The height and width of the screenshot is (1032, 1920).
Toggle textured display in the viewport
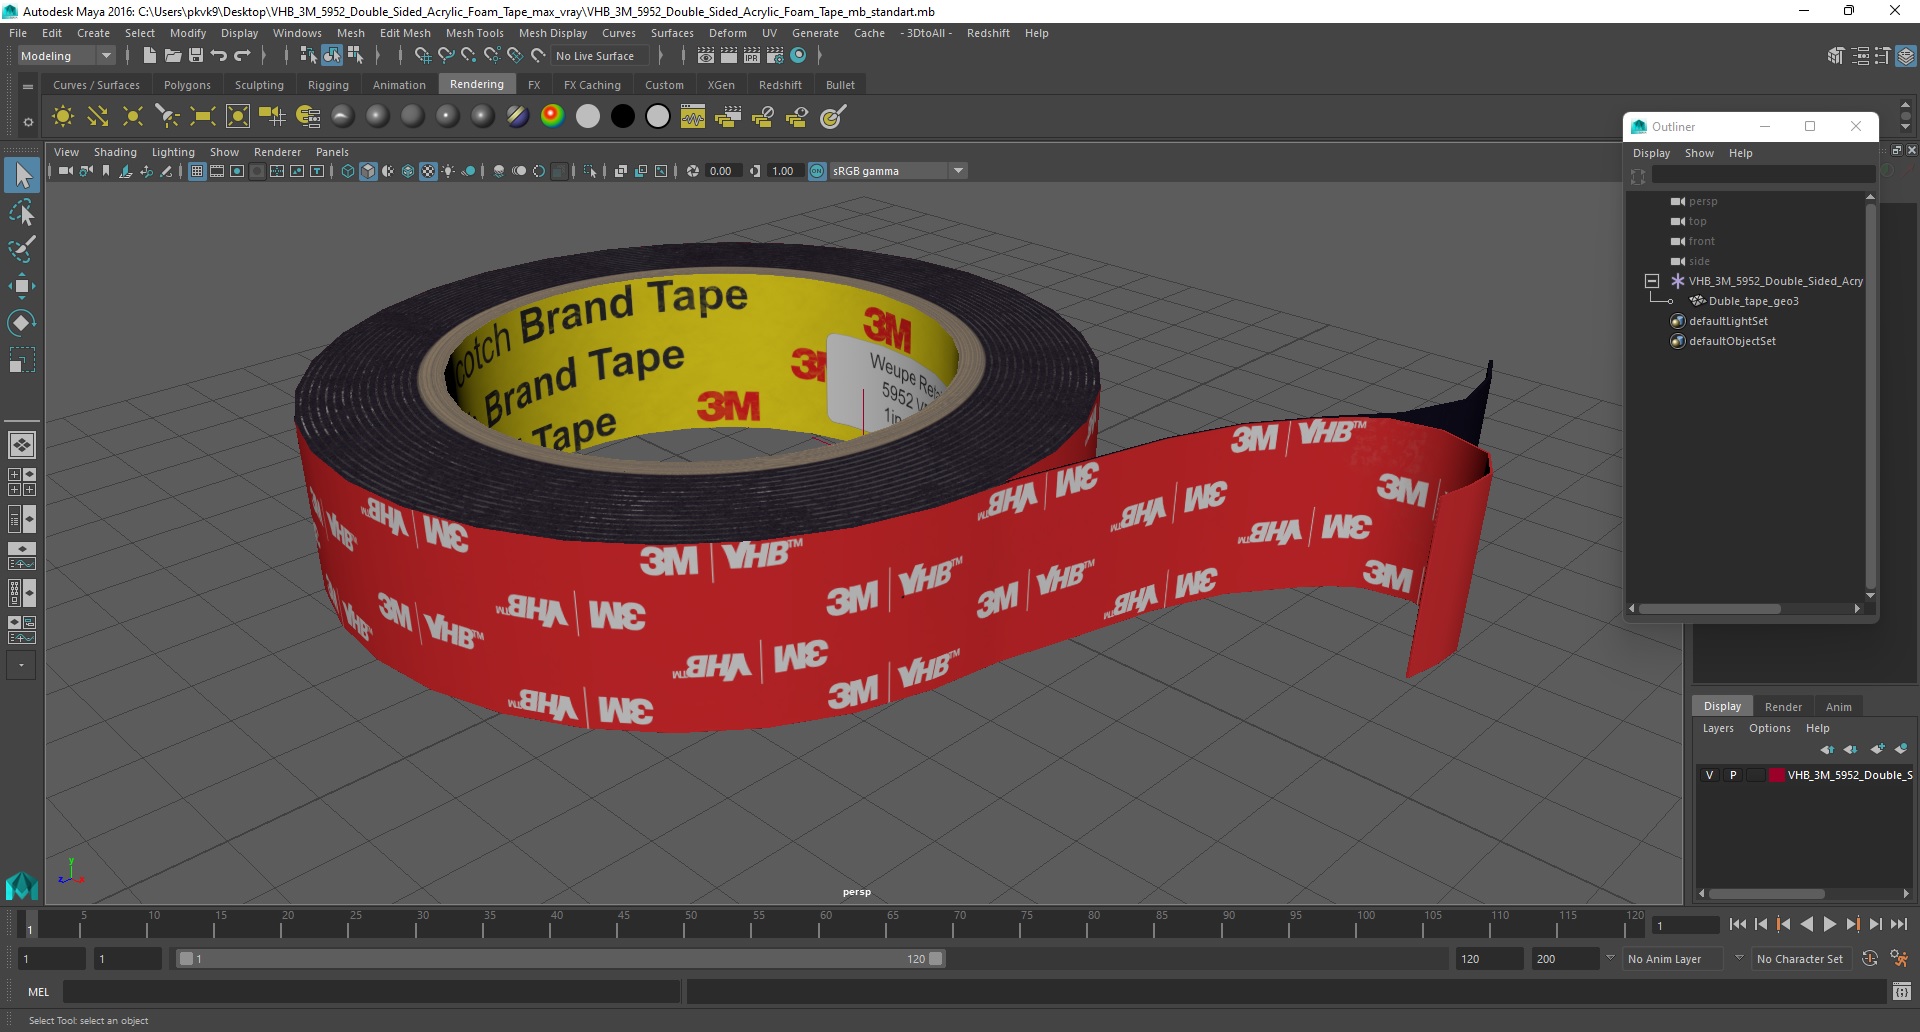coord(428,171)
